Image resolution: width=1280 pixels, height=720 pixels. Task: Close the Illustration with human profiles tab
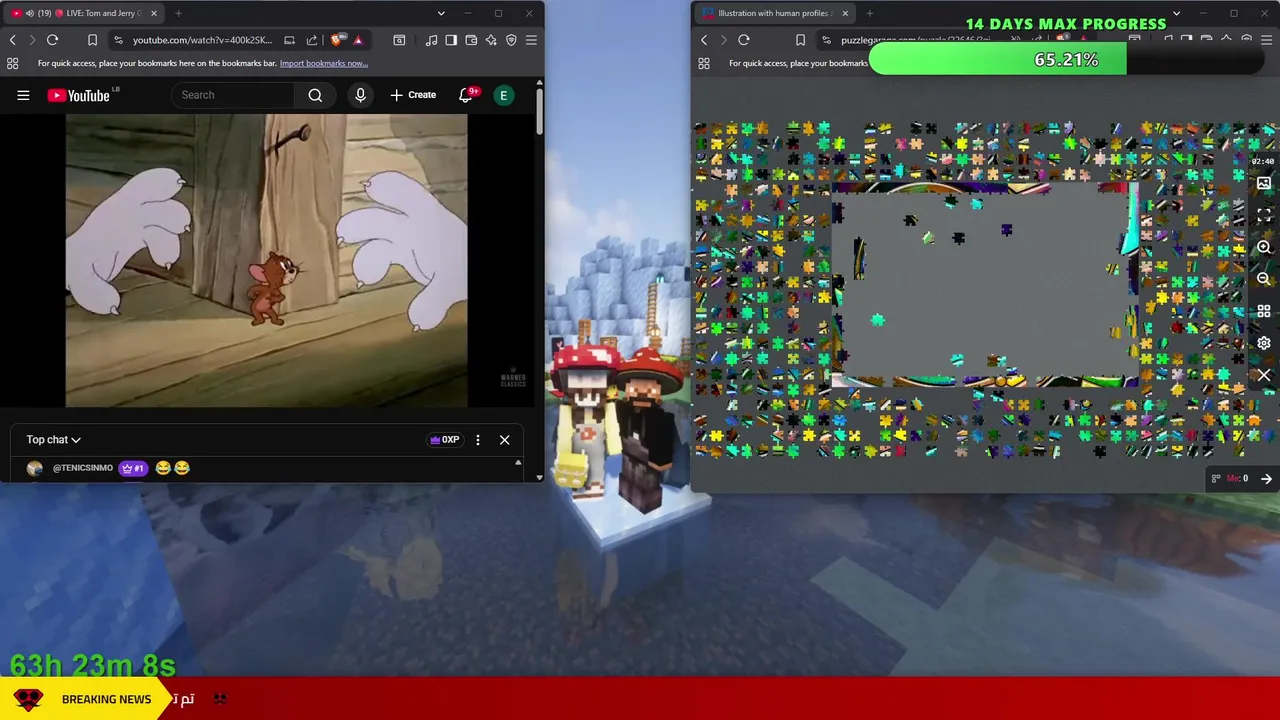click(x=845, y=13)
